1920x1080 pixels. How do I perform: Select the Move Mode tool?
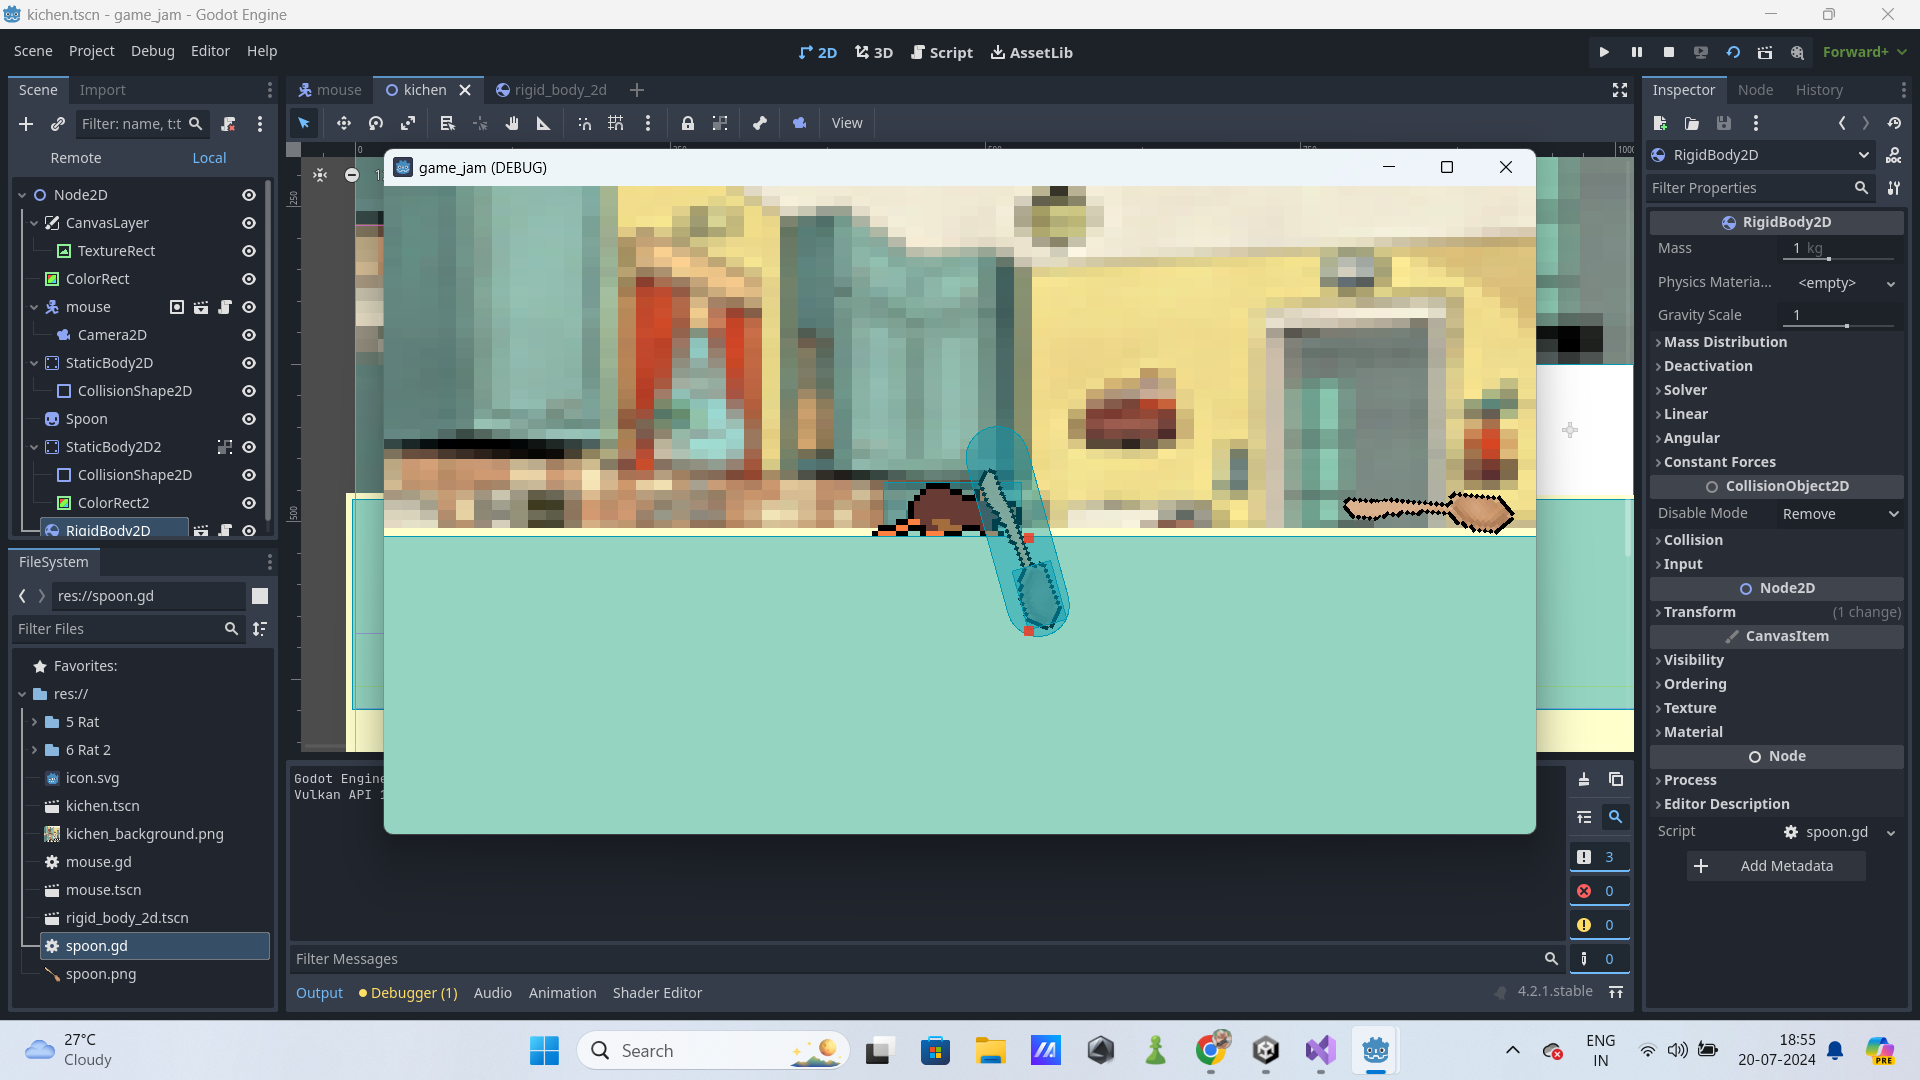[x=343, y=123]
